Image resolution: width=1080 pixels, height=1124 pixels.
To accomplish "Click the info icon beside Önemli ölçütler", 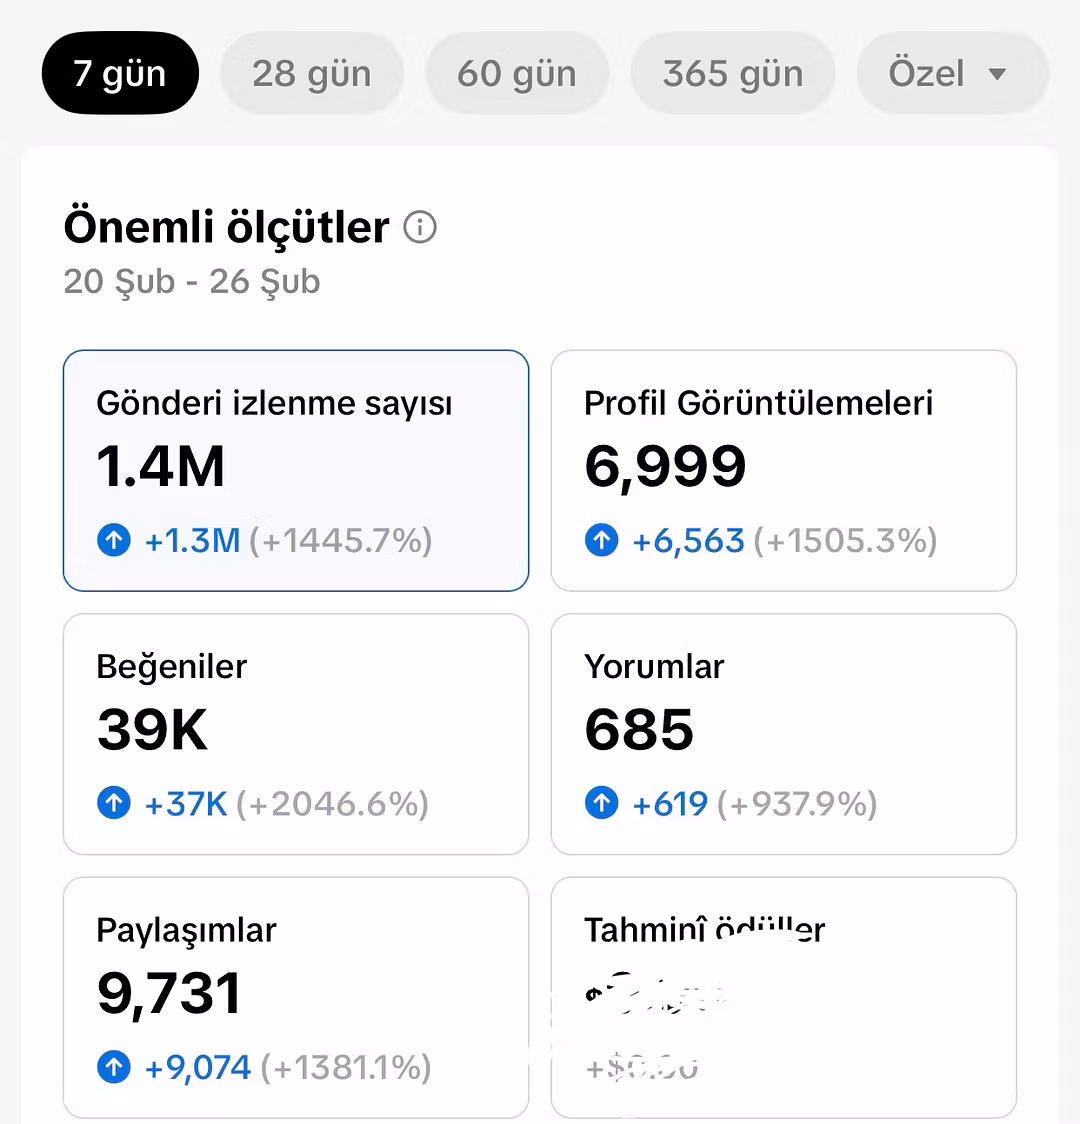I will [x=420, y=228].
